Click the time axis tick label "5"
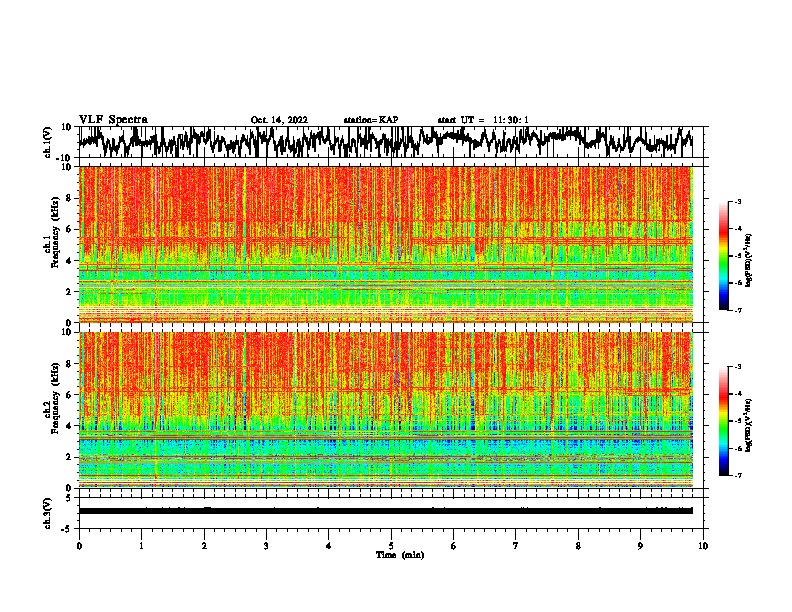 coord(391,546)
